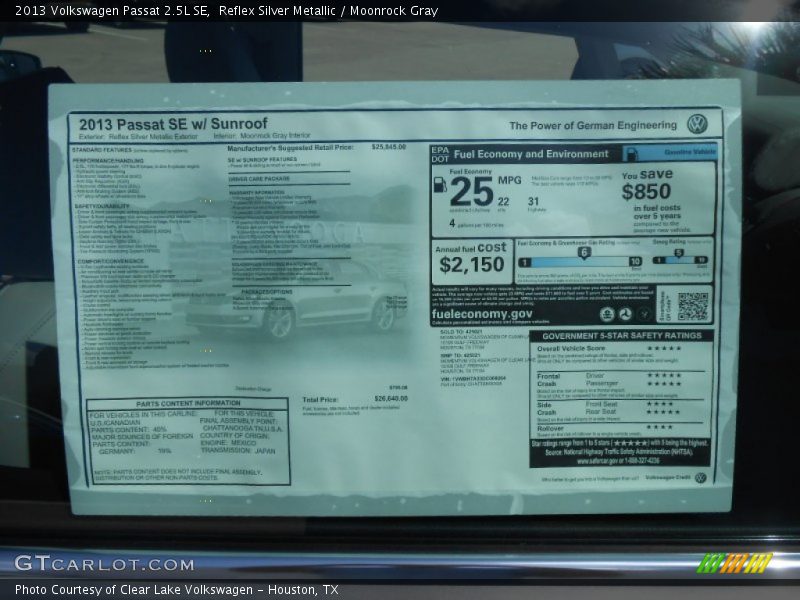Open the GTCARLOT.COM watermark link
Viewport: 800px width, 600px height.
(104, 563)
